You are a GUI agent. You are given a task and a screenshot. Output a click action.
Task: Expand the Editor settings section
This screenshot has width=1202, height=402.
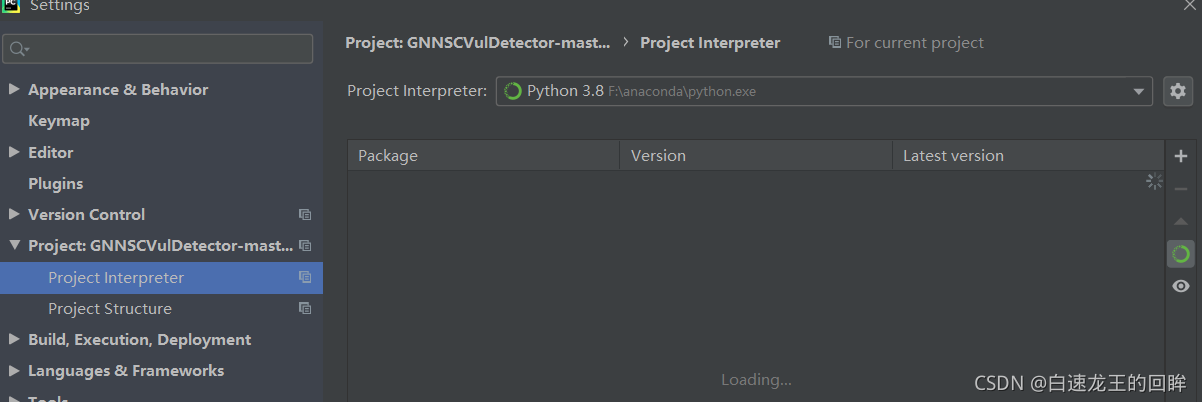click(14, 153)
